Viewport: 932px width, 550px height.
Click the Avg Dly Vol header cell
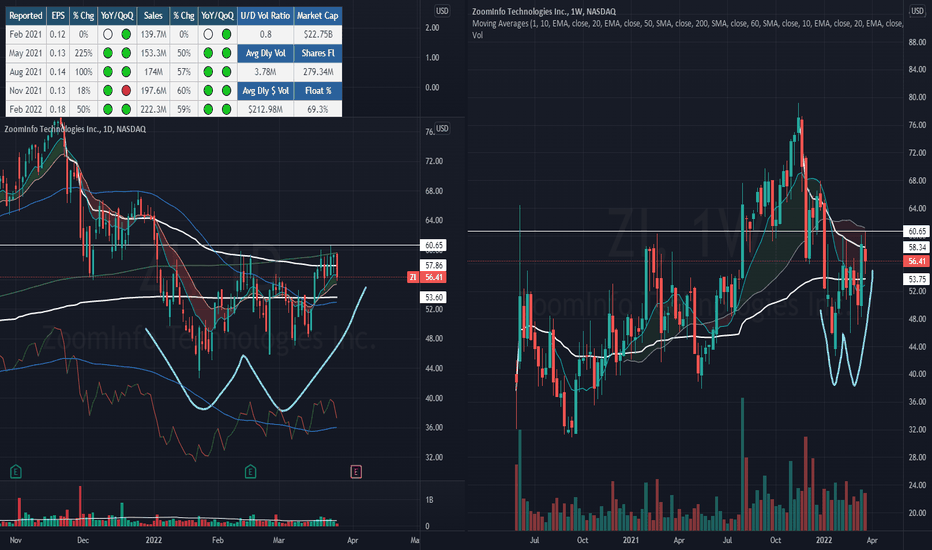click(265, 53)
